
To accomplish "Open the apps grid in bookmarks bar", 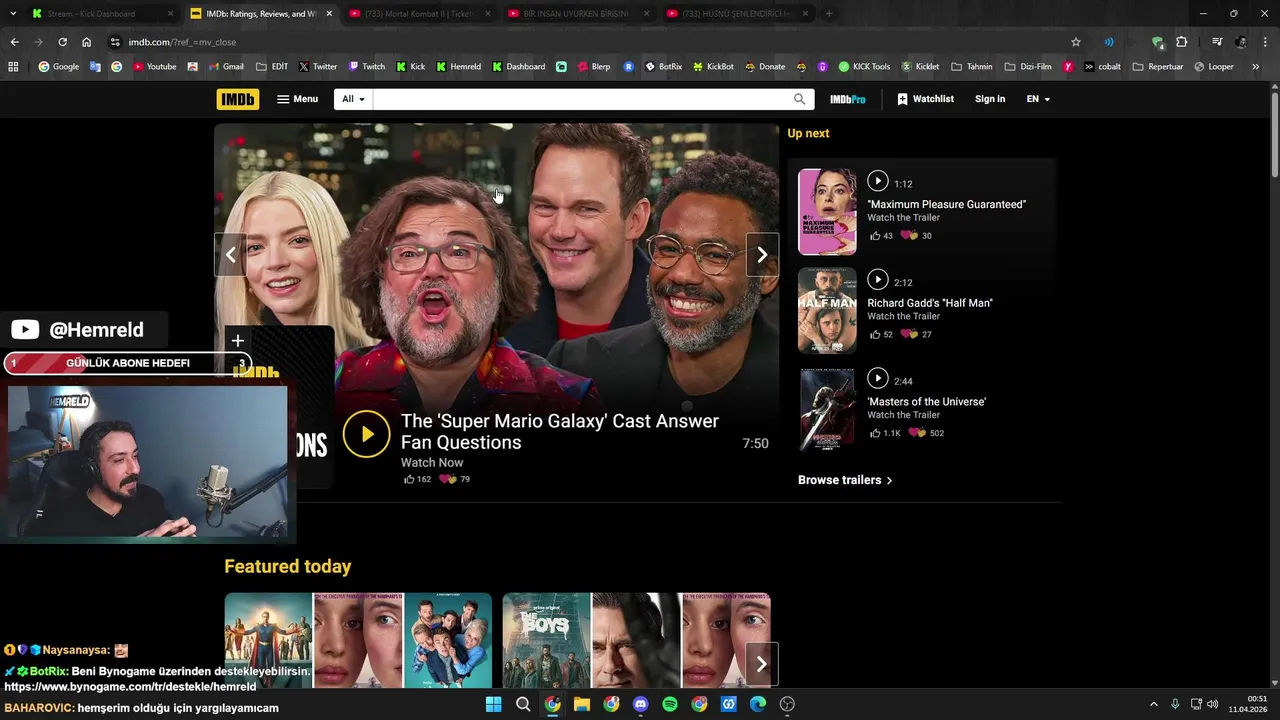I will coord(13,67).
